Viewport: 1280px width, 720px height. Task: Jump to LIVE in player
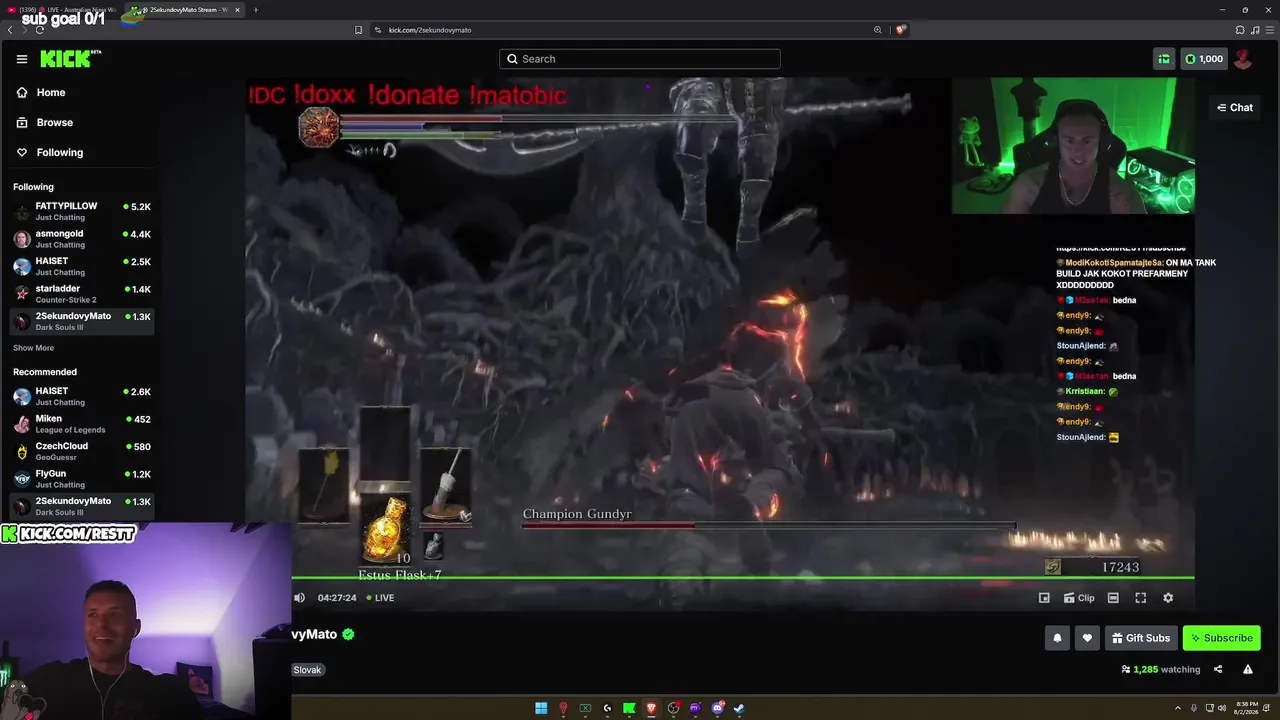pos(380,598)
